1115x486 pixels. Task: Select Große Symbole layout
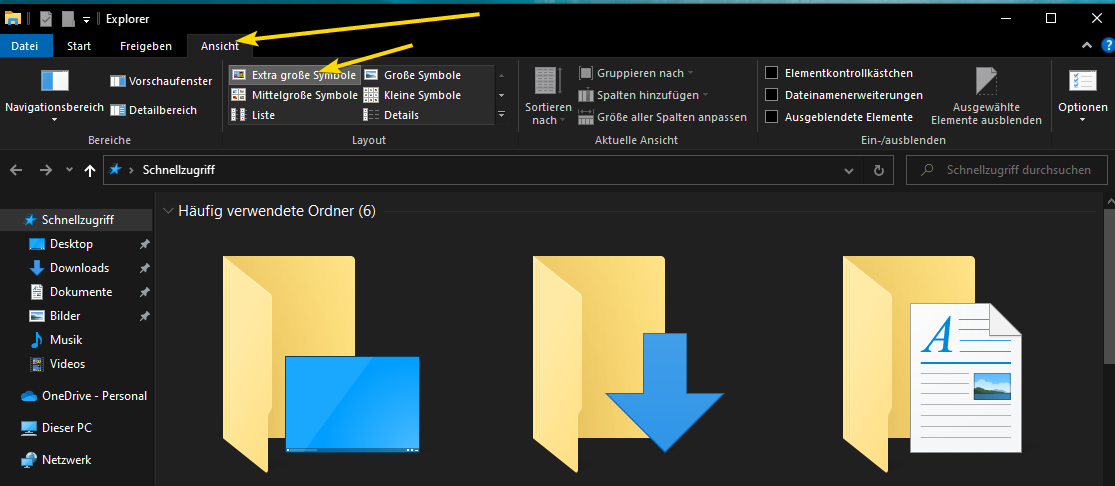[x=413, y=75]
